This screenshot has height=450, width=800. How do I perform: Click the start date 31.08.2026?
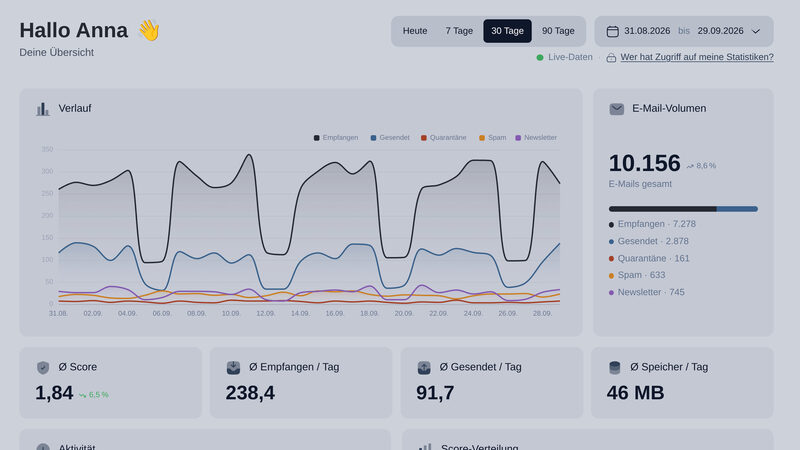647,31
